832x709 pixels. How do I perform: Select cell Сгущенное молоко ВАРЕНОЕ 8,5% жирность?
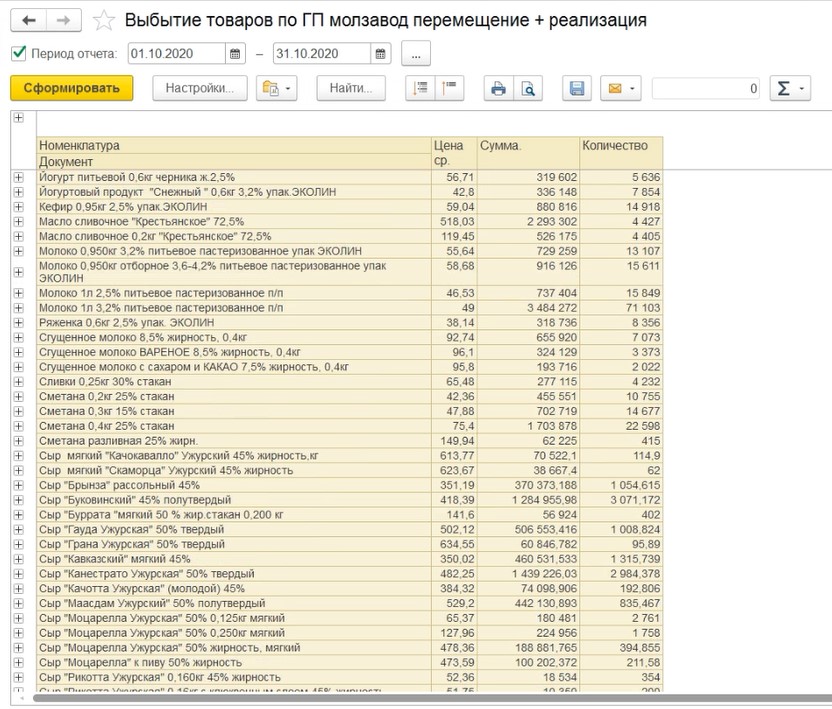(234, 352)
